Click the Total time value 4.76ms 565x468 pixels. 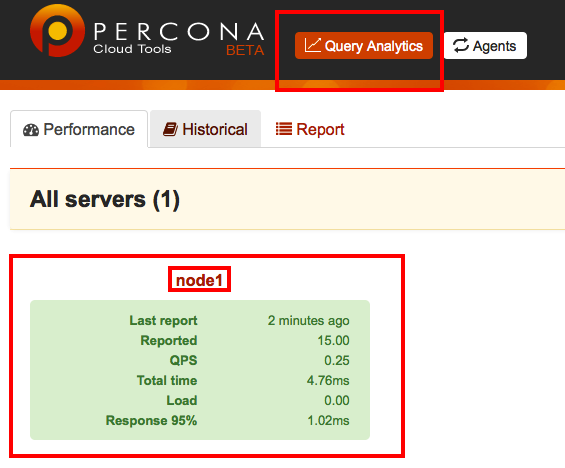tap(328, 380)
